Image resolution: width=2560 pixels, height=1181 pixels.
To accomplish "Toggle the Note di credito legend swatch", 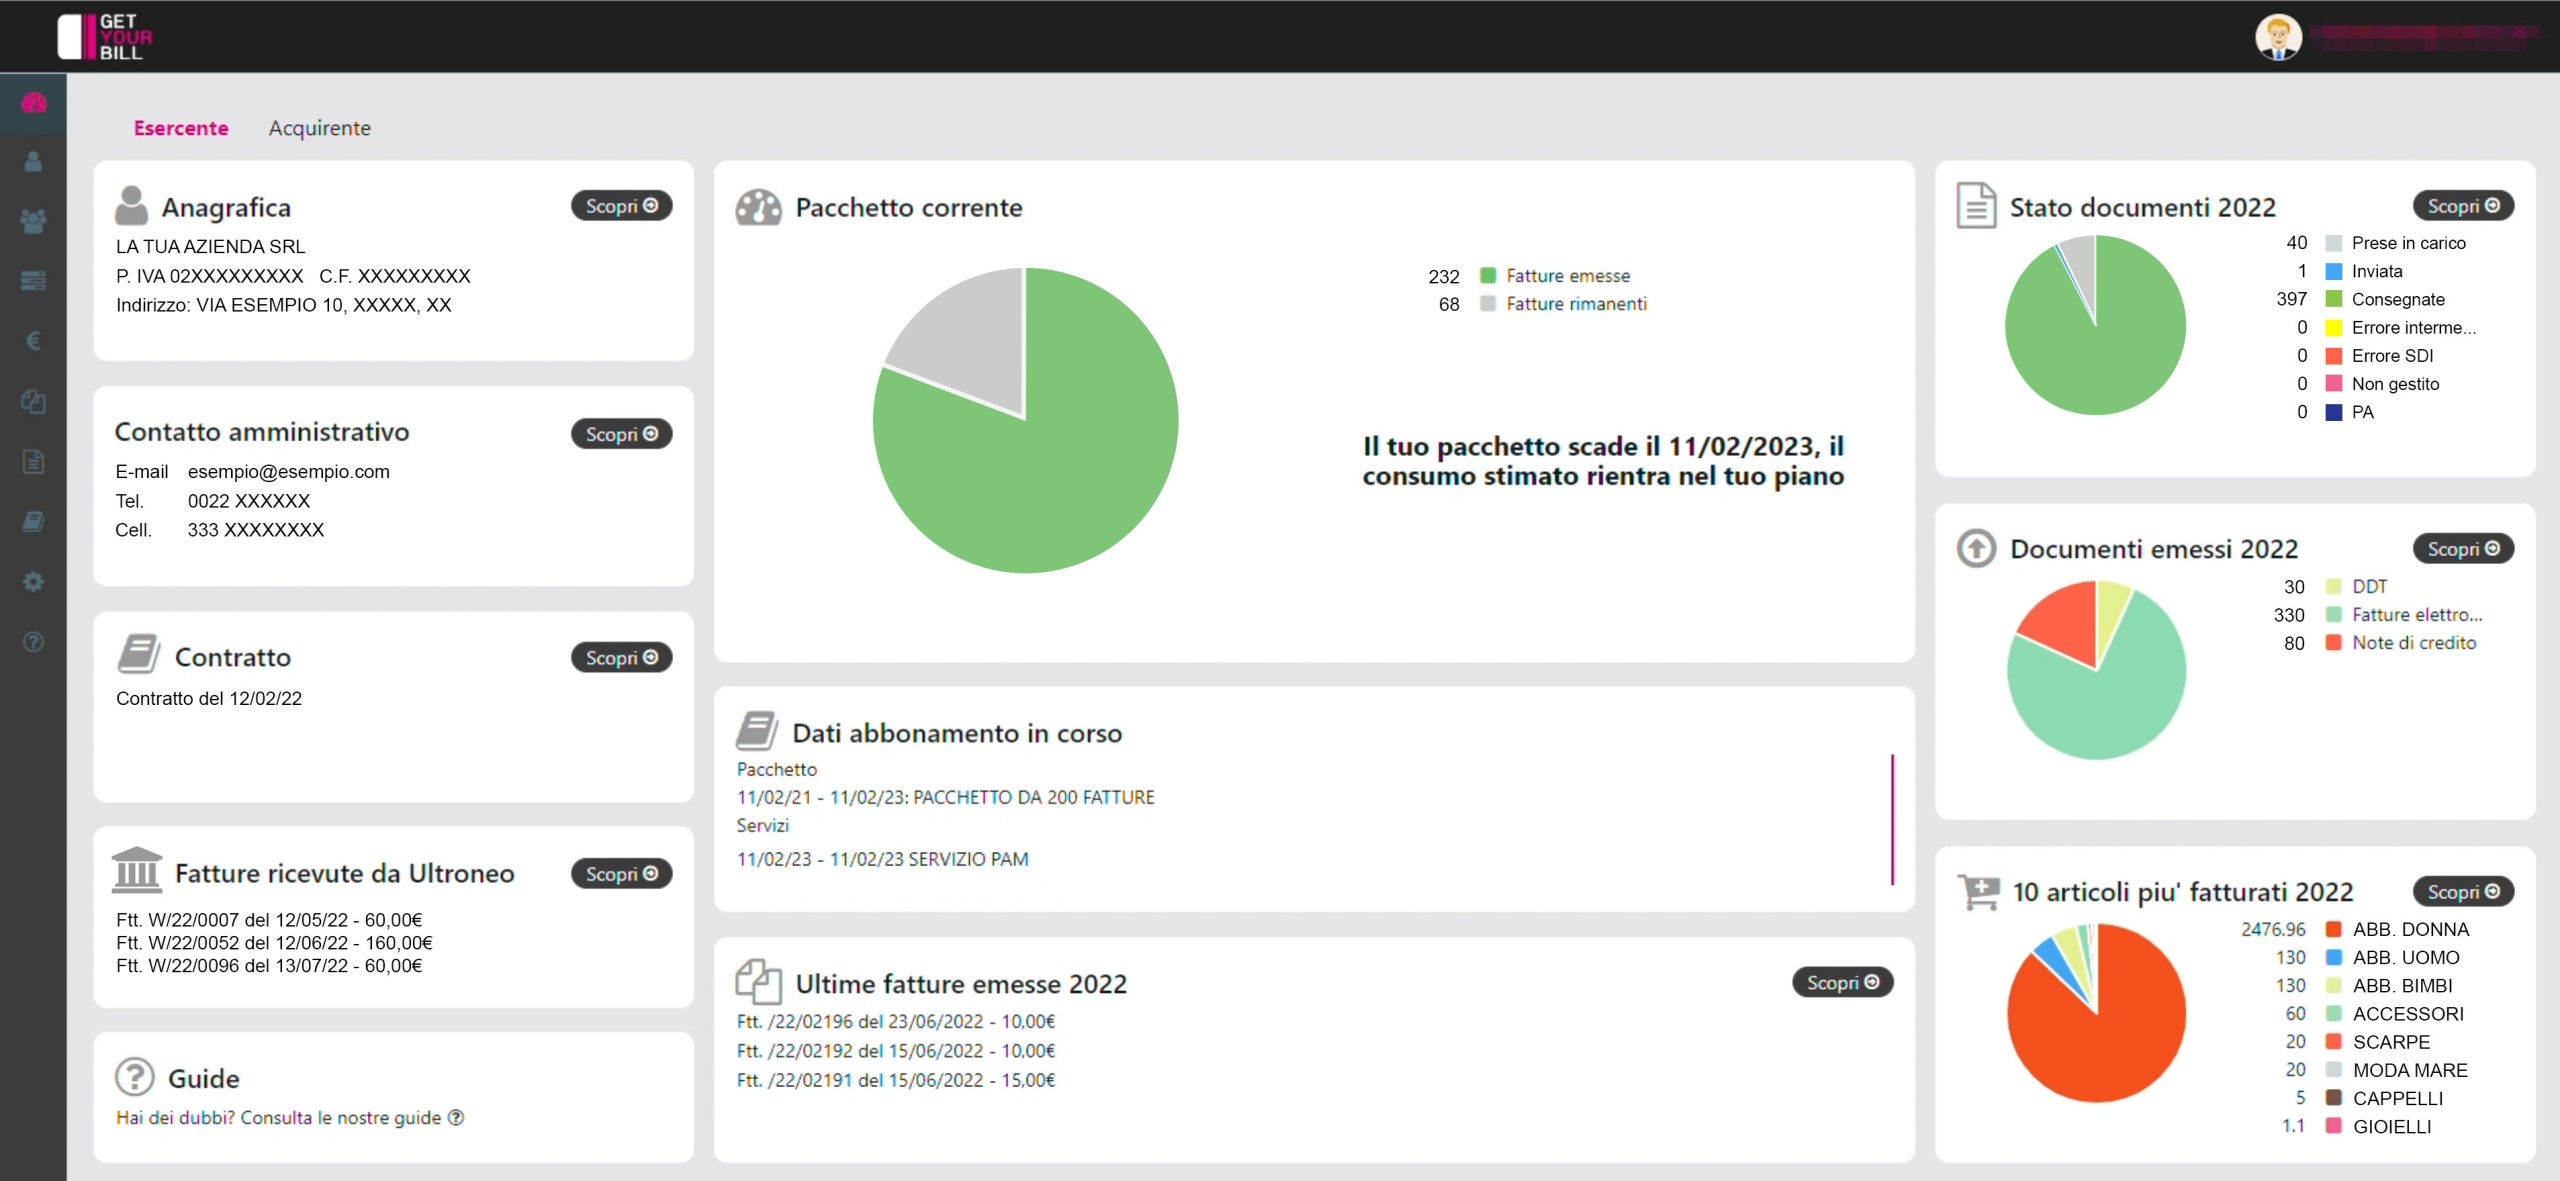I will tap(2334, 642).
